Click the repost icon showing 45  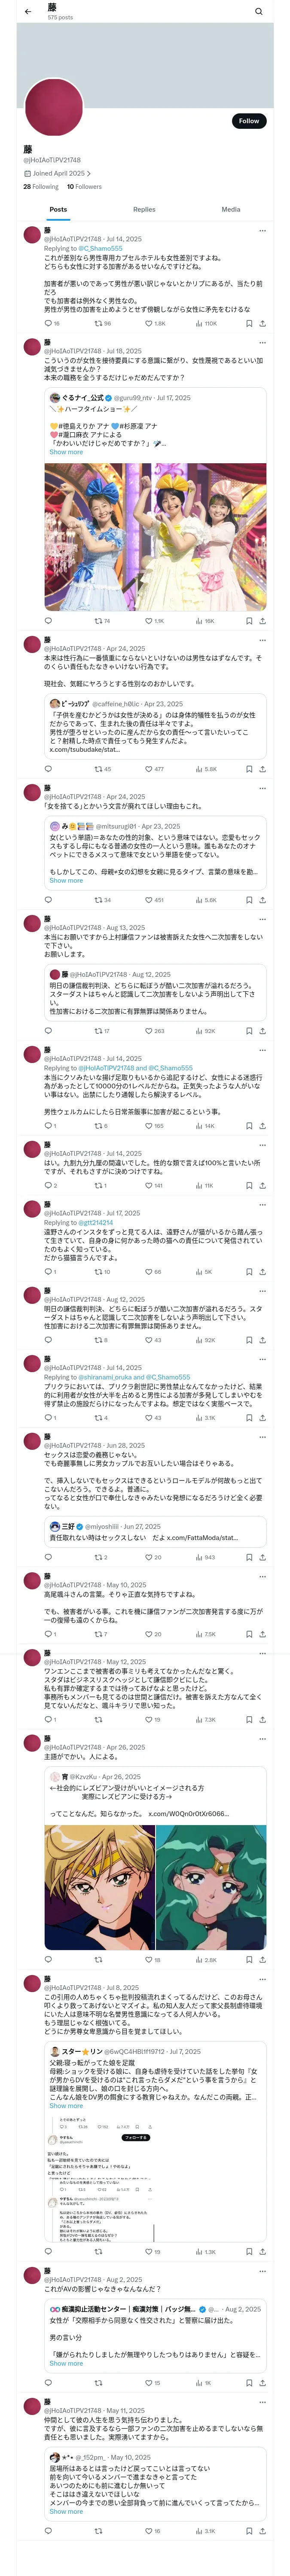98,769
